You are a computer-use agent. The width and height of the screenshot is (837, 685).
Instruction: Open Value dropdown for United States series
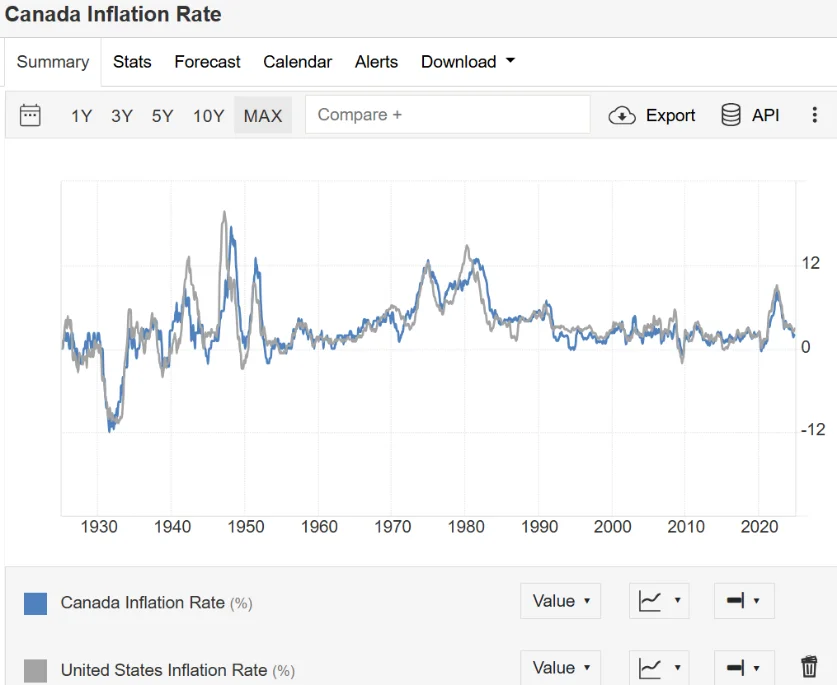coord(560,668)
